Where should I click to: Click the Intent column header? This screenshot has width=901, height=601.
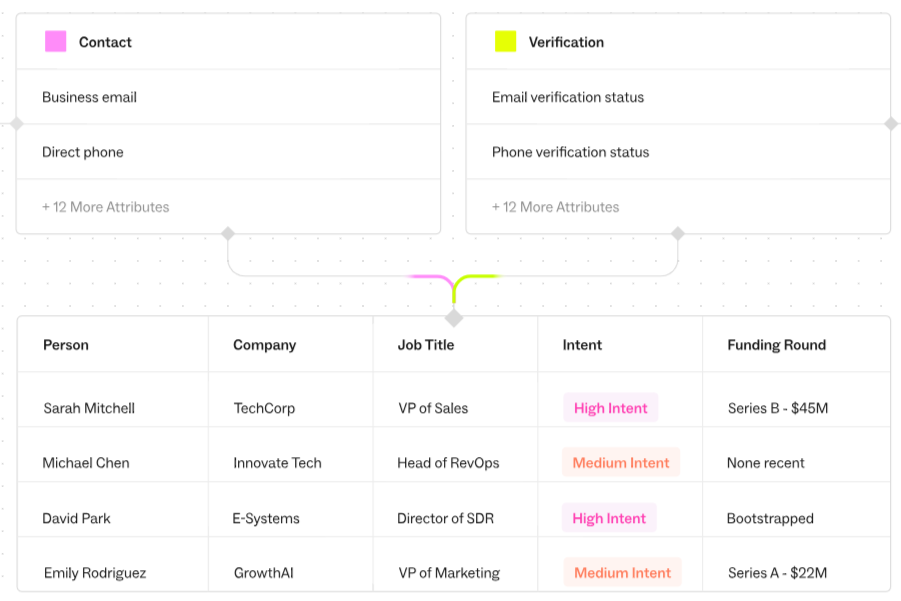[x=582, y=345]
